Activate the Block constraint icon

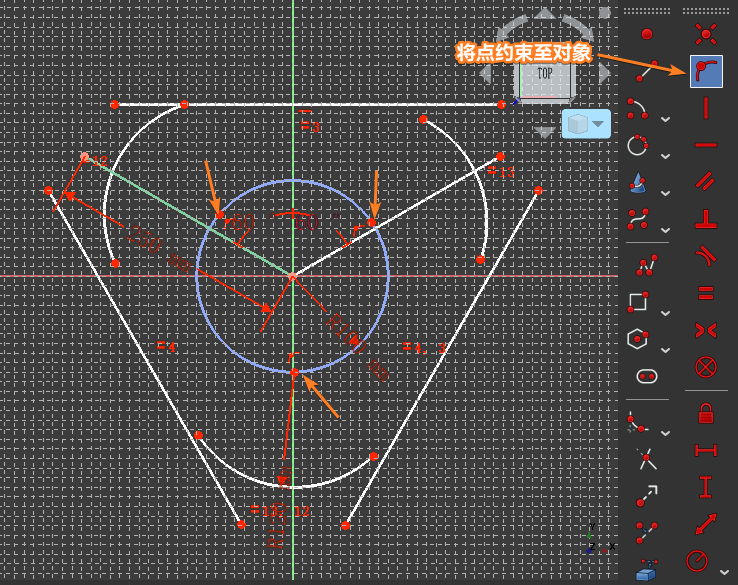[706, 367]
